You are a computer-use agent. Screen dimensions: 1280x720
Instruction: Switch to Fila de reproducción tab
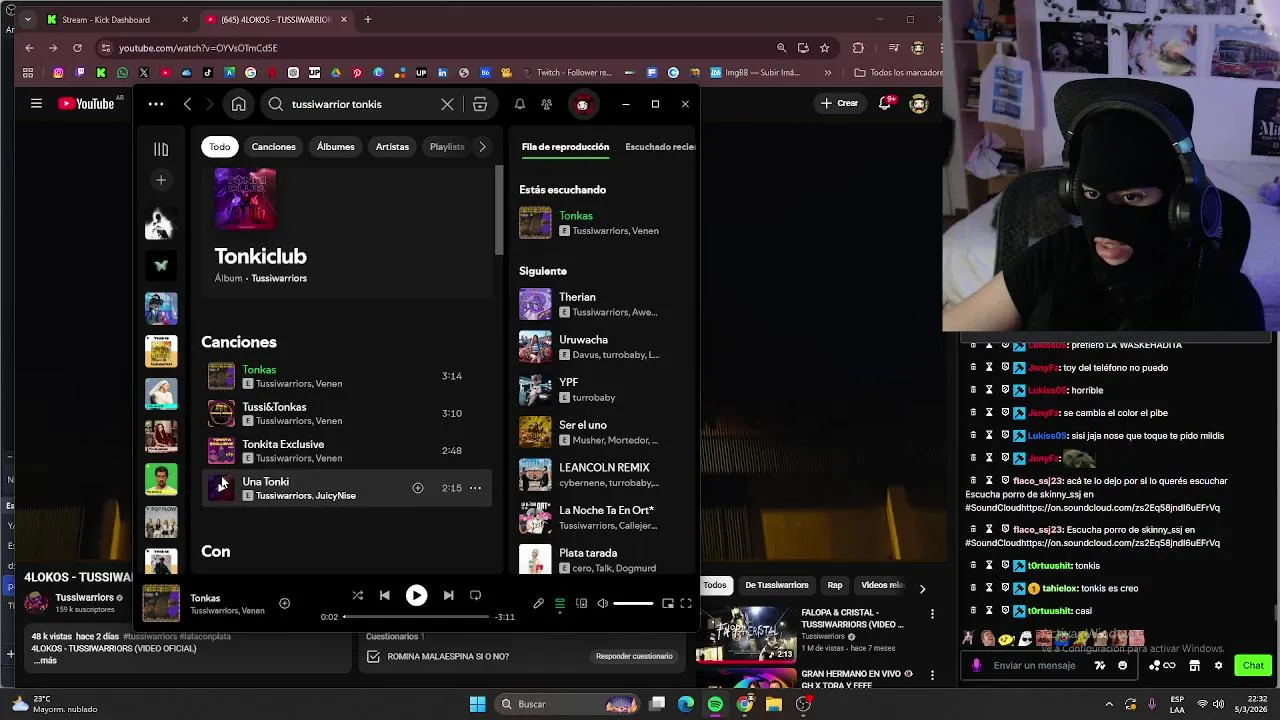(x=565, y=147)
